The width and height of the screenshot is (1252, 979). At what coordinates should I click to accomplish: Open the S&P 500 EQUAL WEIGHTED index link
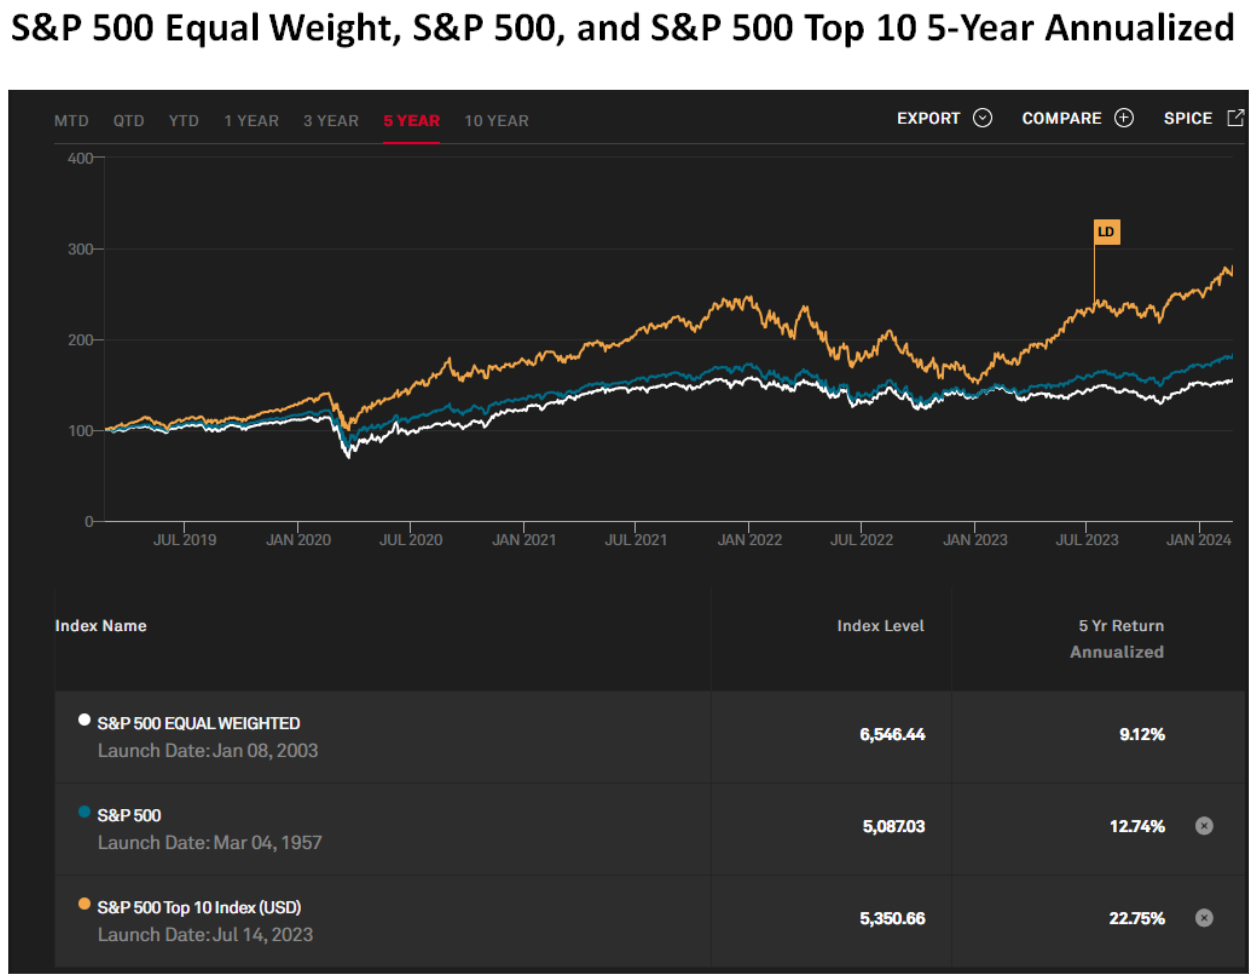(198, 723)
